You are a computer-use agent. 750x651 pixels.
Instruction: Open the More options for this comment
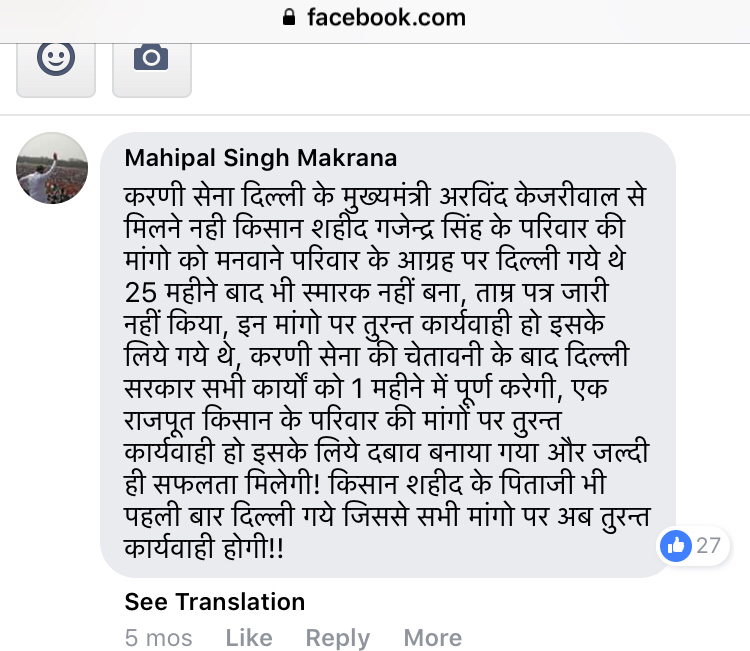(432, 638)
